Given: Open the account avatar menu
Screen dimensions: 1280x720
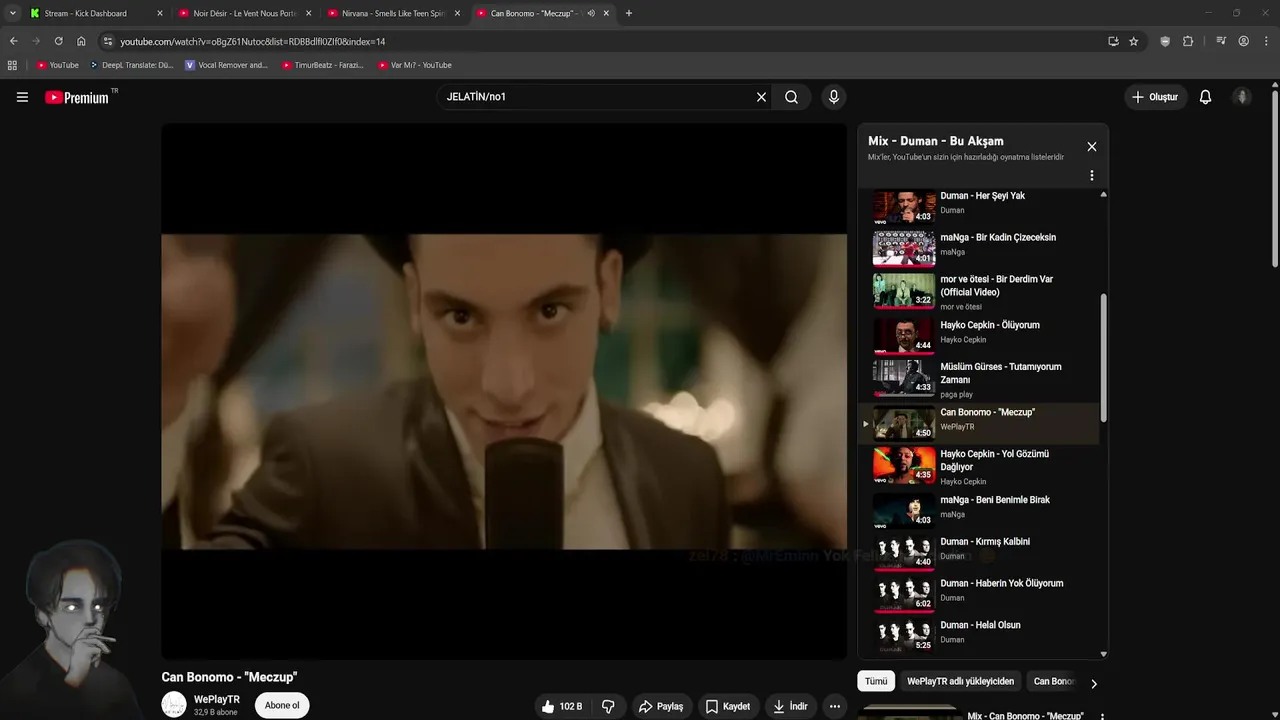Looking at the screenshot, I should 1242,97.
